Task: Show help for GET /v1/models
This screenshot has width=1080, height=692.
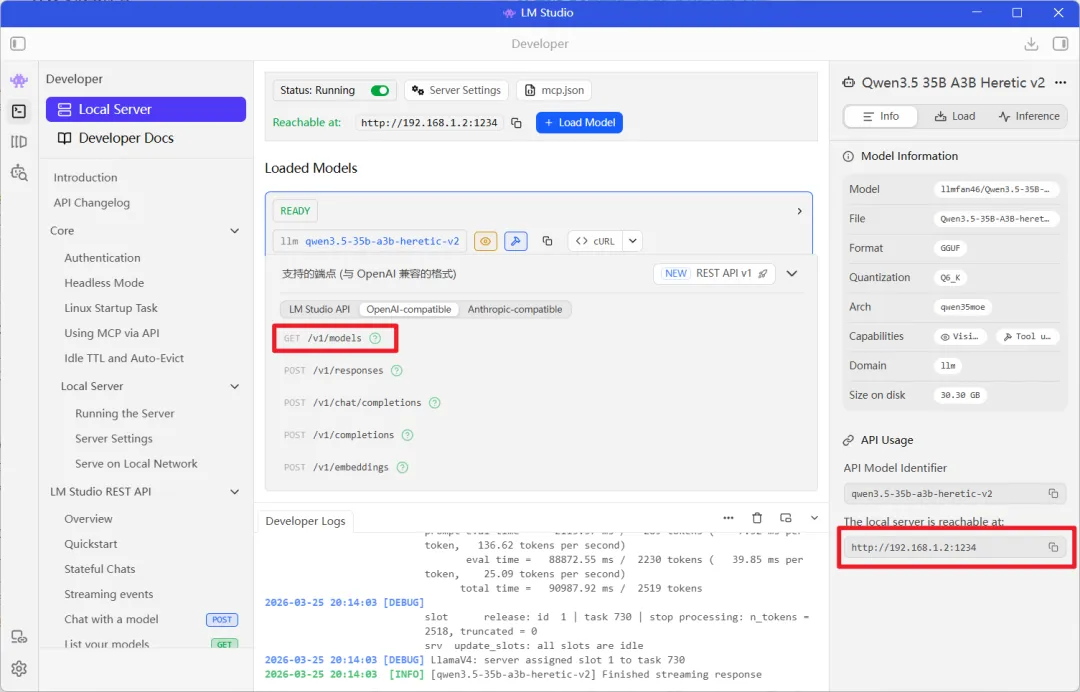Action: [375, 338]
